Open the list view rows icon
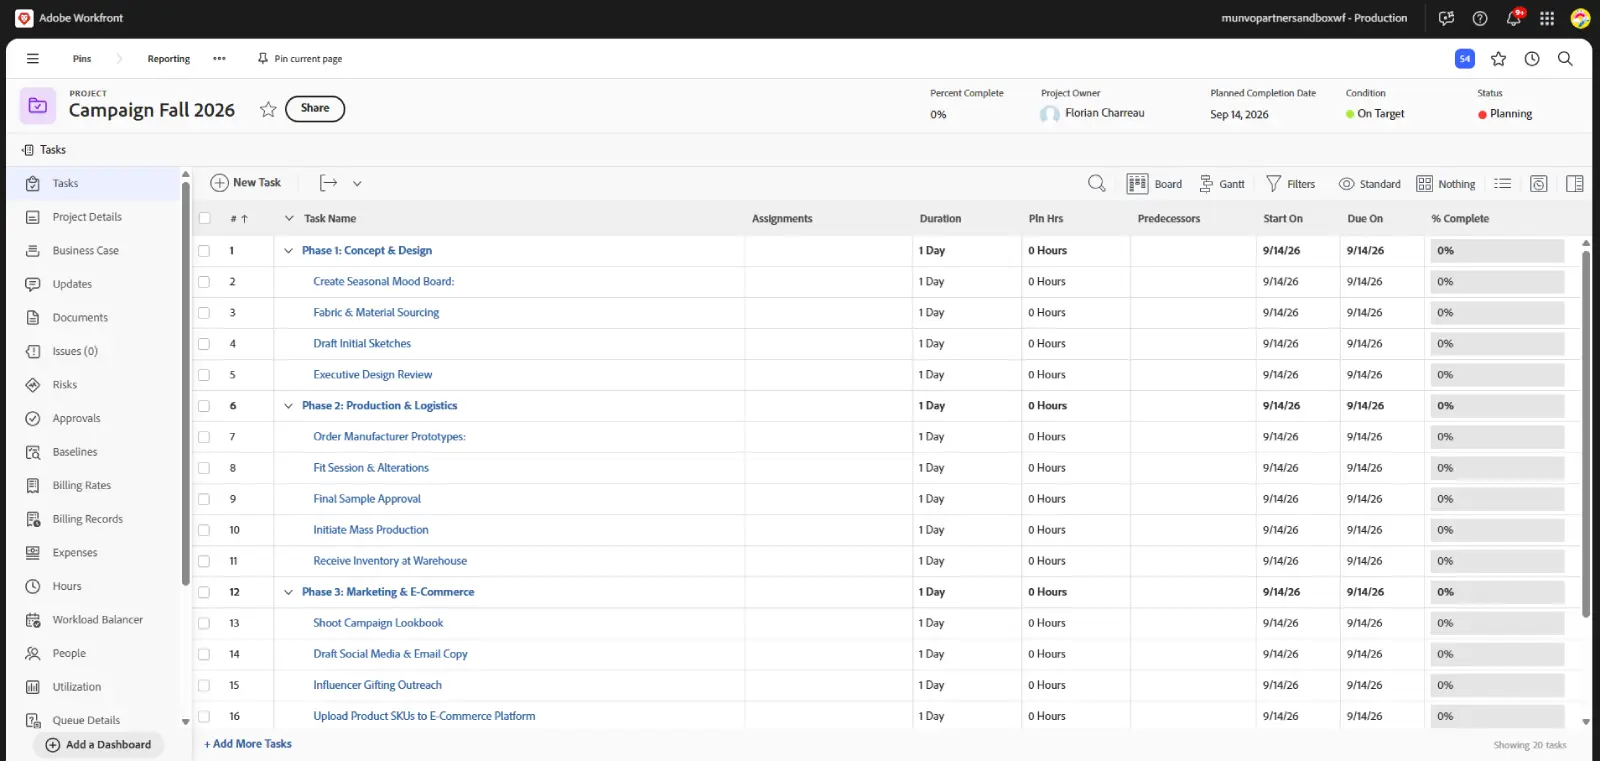Image resolution: width=1600 pixels, height=761 pixels. [x=1502, y=184]
